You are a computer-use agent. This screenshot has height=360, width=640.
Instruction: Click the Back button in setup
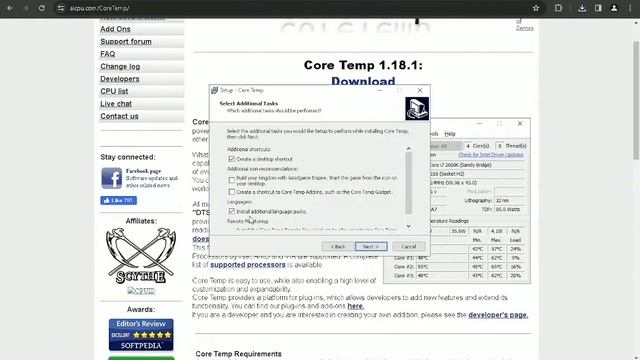pyautogui.click(x=338, y=247)
